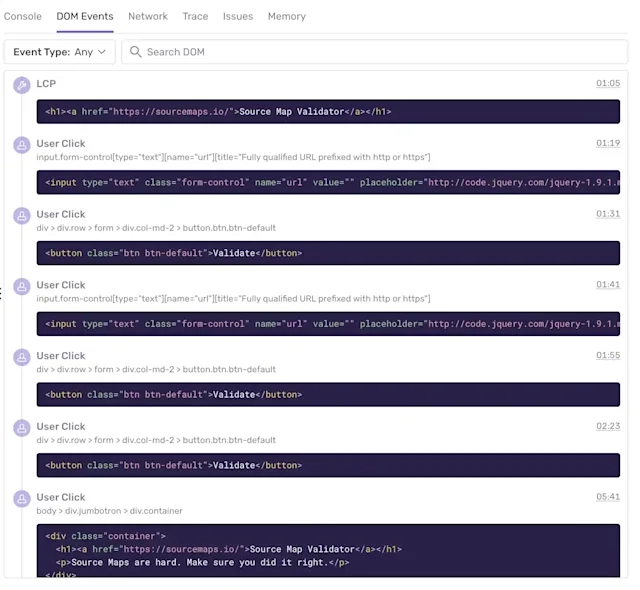Click the input code block at 01:19

click(328, 182)
